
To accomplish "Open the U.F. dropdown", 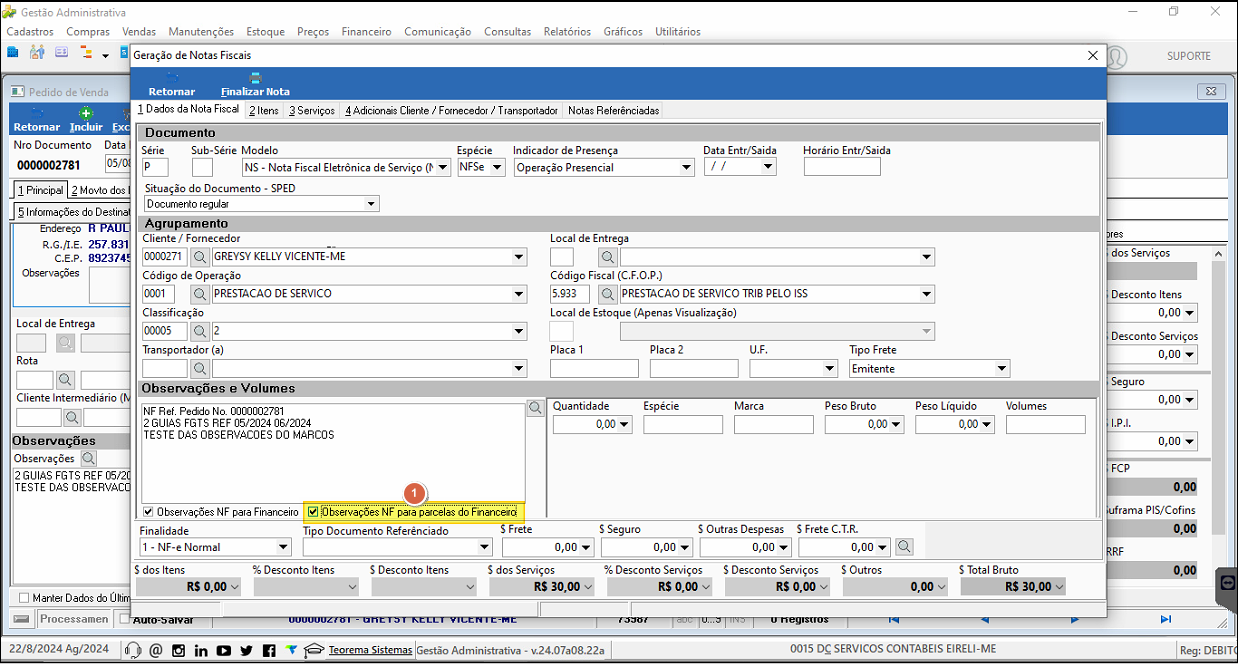I will click(x=830, y=369).
